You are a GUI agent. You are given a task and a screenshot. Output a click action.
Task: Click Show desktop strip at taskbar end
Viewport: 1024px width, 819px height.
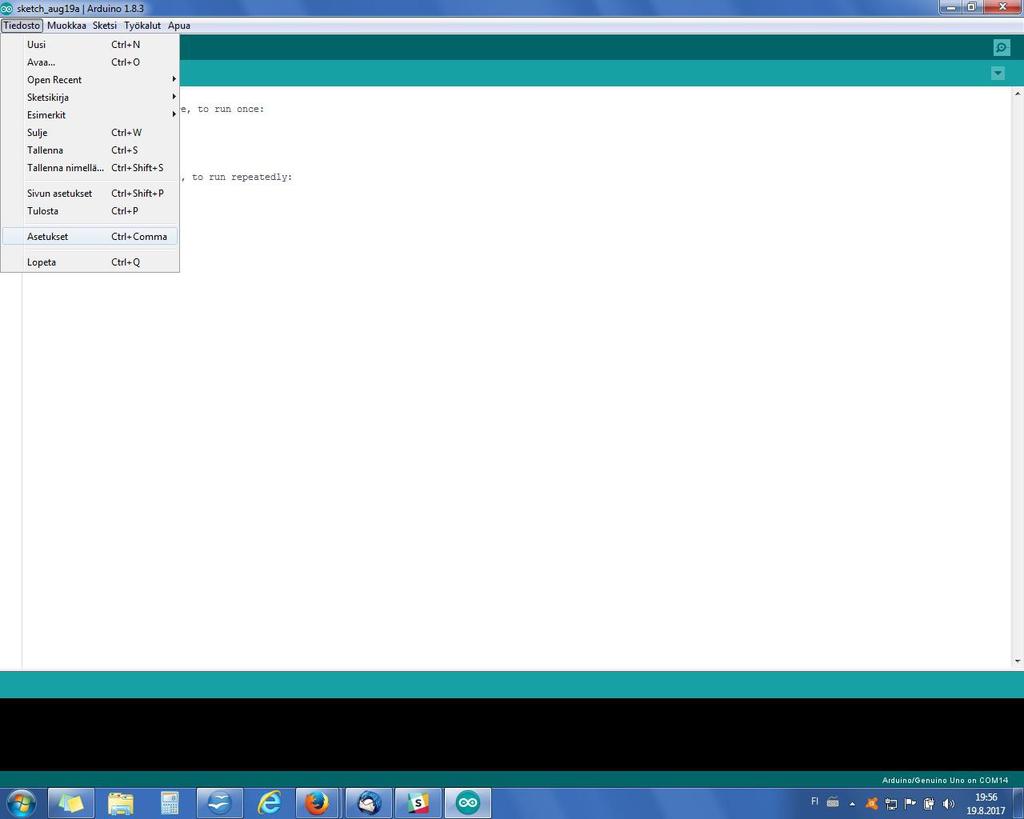(x=1018, y=803)
